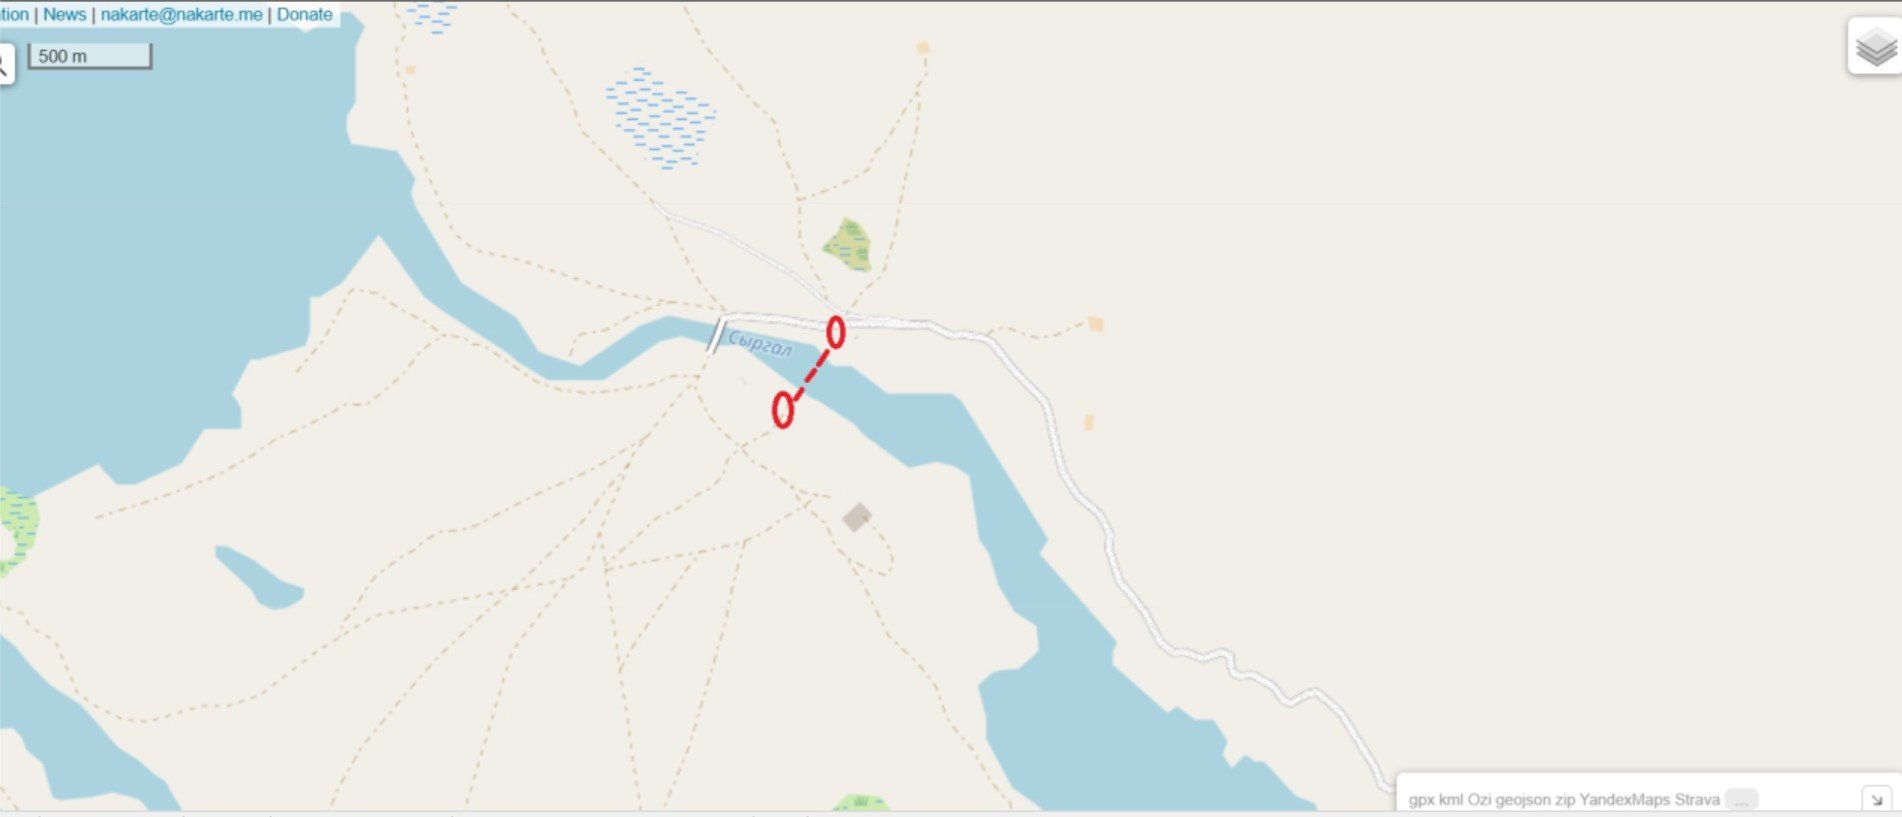Click the red dashed line across the river
This screenshot has width=1902, height=817.
pyautogui.click(x=811, y=373)
